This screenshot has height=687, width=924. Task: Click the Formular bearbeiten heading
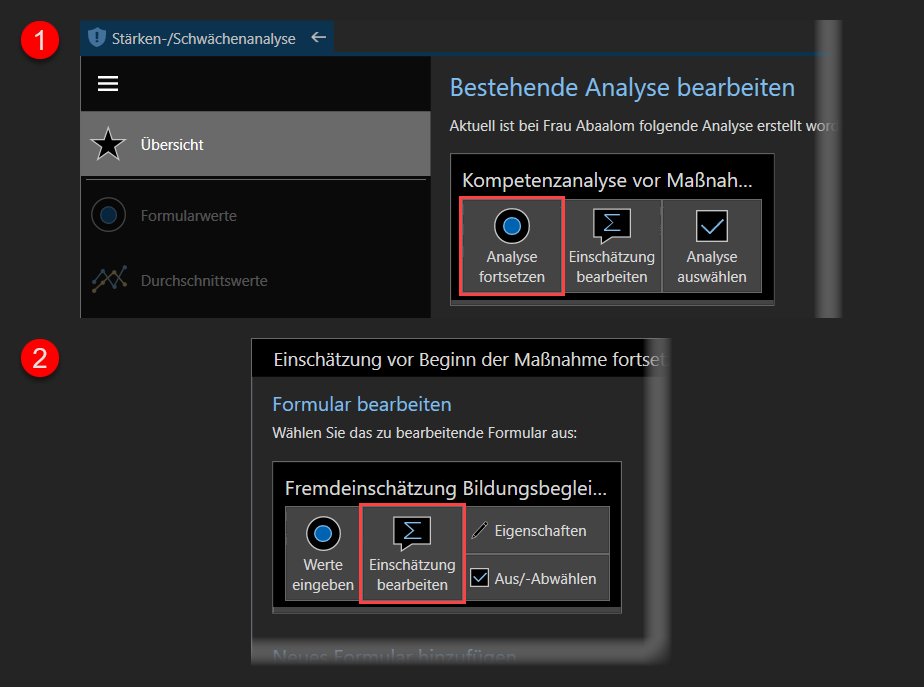(x=362, y=404)
